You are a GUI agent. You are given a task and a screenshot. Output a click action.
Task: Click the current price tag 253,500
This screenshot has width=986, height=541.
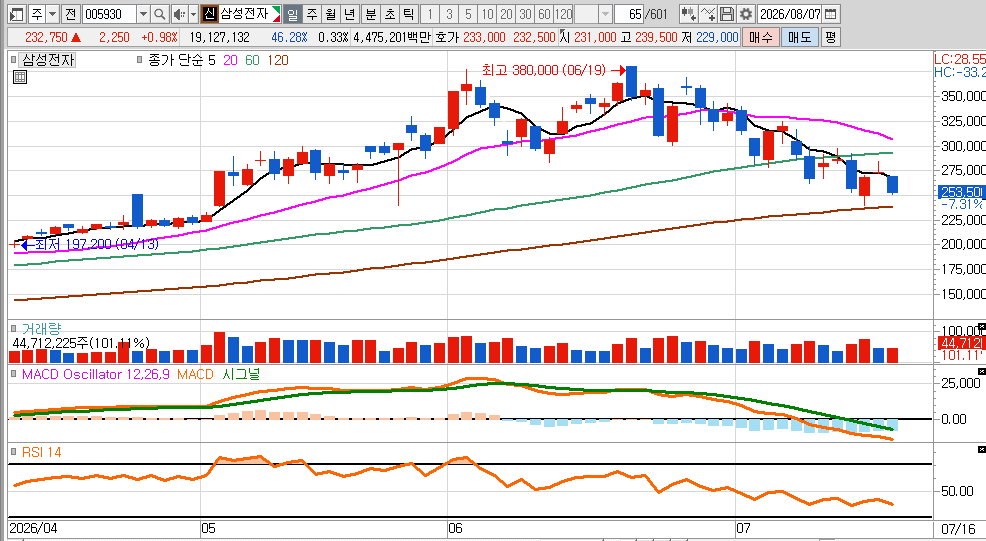click(962, 192)
